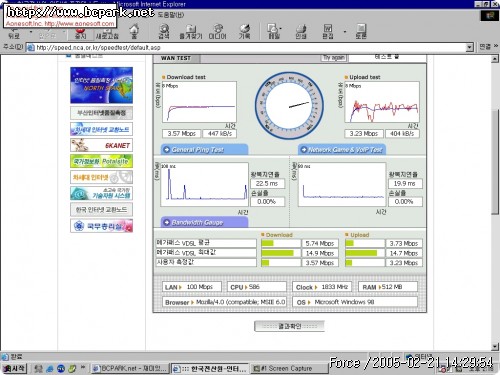Screen dimensions: 500x375
Task: Click the 447 kB/s download value
Action: (x=219, y=134)
